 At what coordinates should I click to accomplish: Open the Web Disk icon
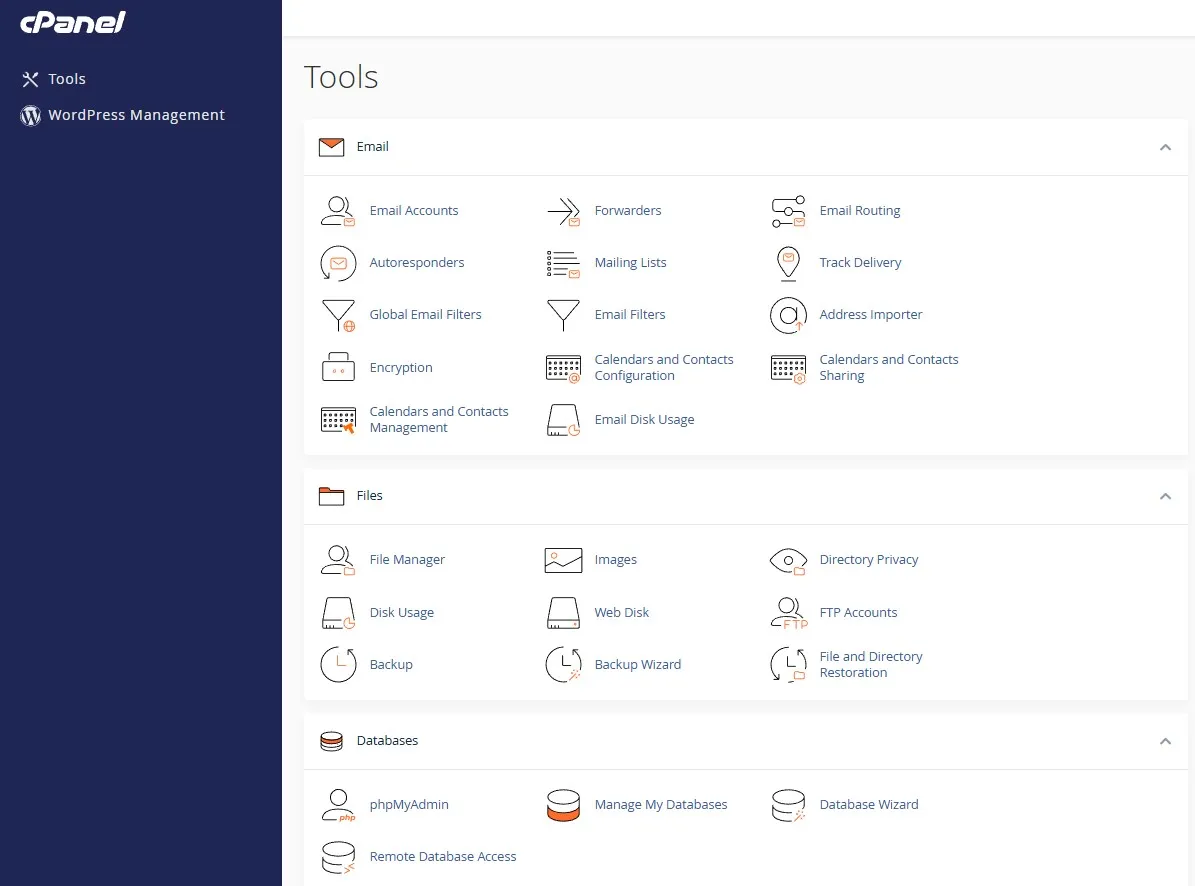tap(563, 613)
